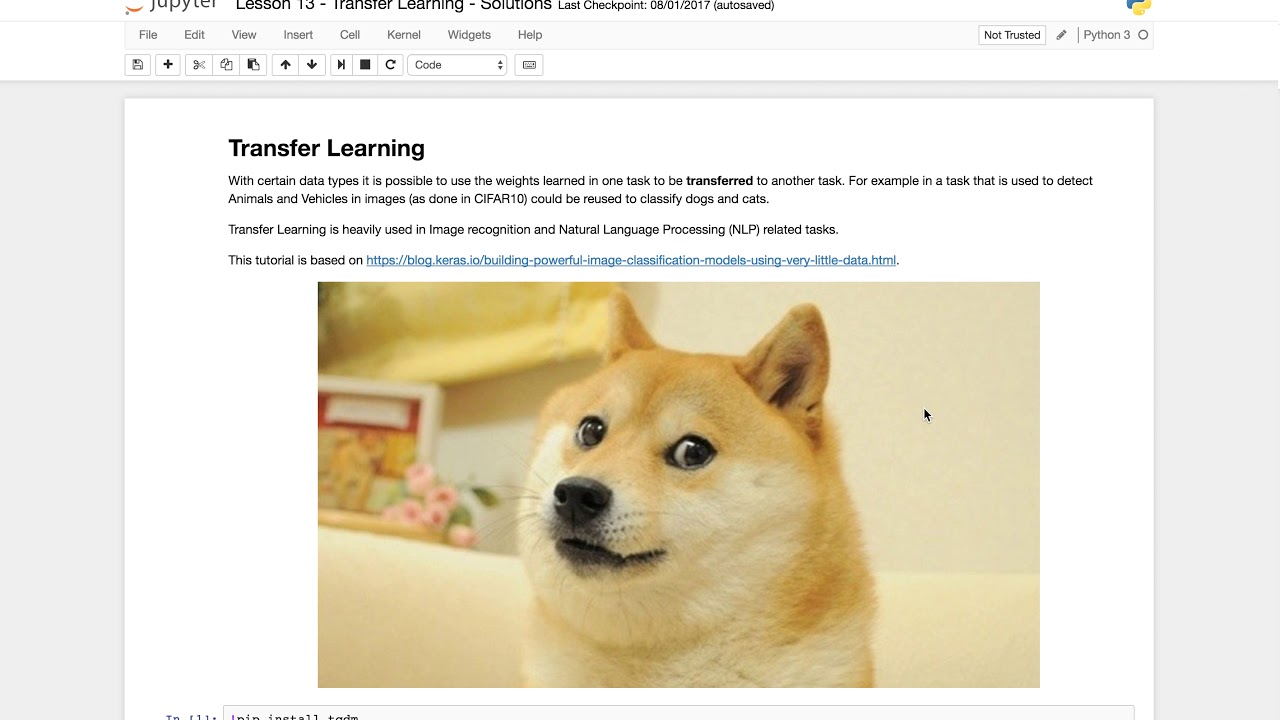Run cell and select next icon
This screenshot has height=720, width=1280.
(x=341, y=65)
